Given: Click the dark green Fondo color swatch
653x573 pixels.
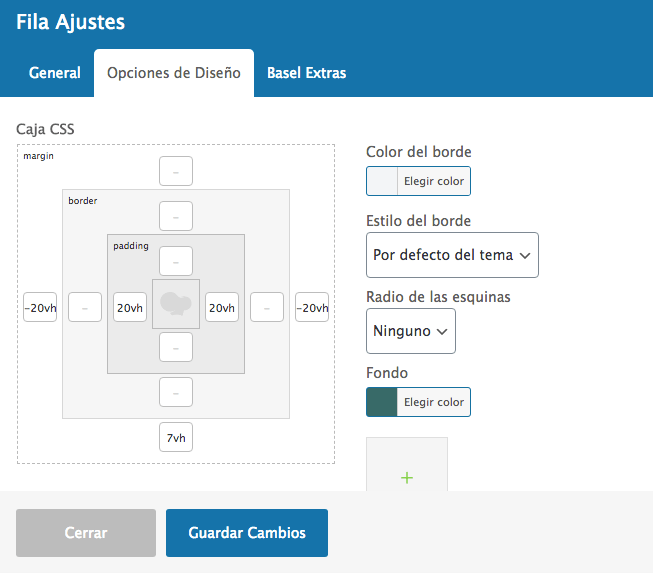Looking at the screenshot, I should click(x=382, y=402).
